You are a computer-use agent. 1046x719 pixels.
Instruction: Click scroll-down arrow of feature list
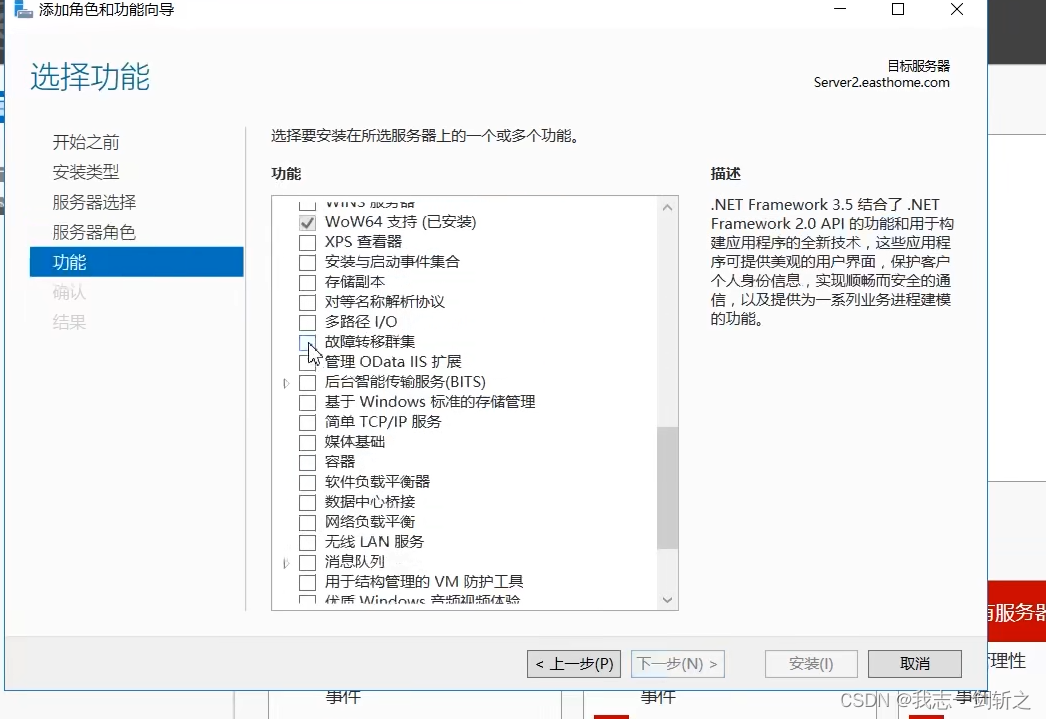667,600
